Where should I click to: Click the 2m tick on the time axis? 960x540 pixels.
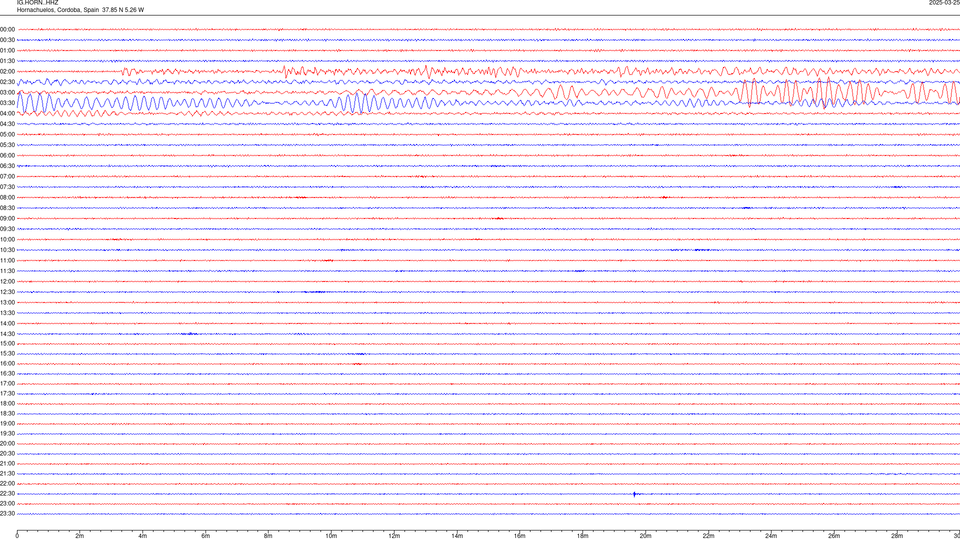pos(80,536)
